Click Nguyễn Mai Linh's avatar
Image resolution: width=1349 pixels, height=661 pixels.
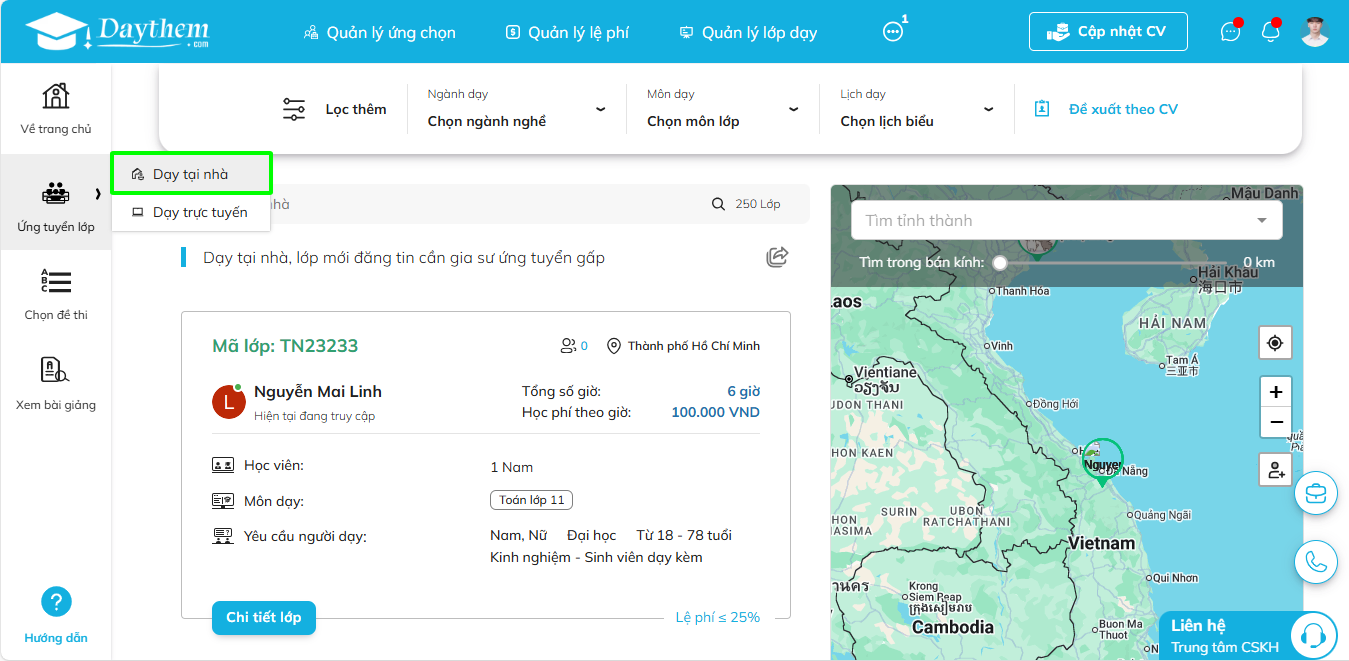click(229, 402)
